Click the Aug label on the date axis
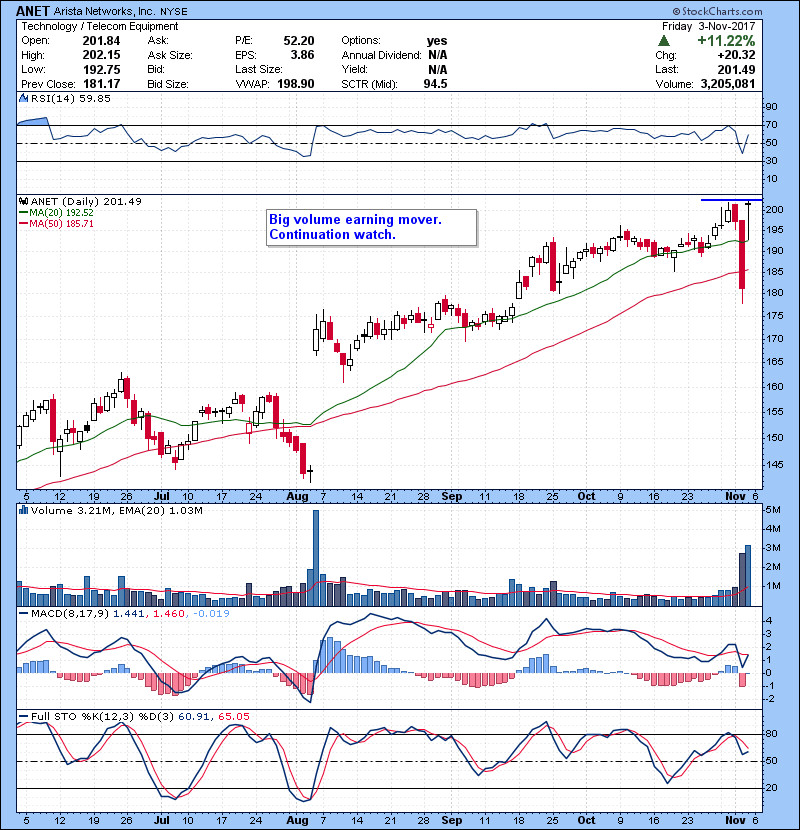 click(297, 495)
